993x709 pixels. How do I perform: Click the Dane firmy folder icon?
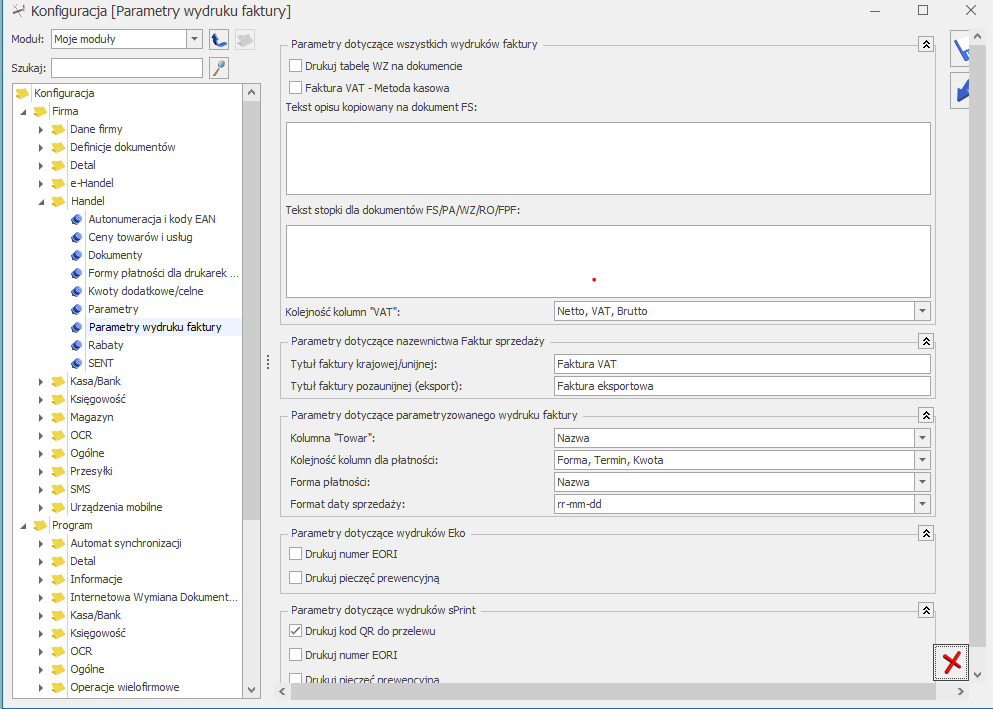tap(59, 129)
